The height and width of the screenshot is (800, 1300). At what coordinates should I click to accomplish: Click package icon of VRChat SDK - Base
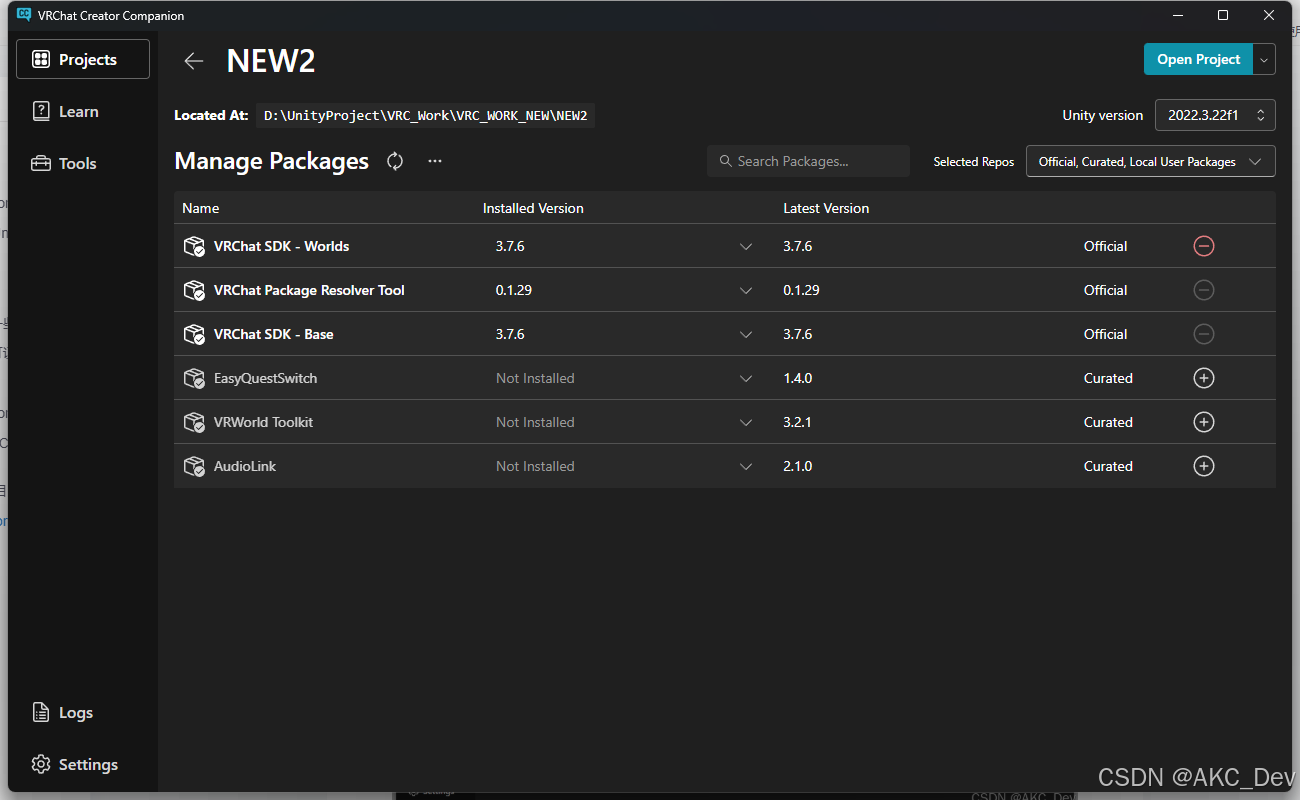click(x=194, y=334)
